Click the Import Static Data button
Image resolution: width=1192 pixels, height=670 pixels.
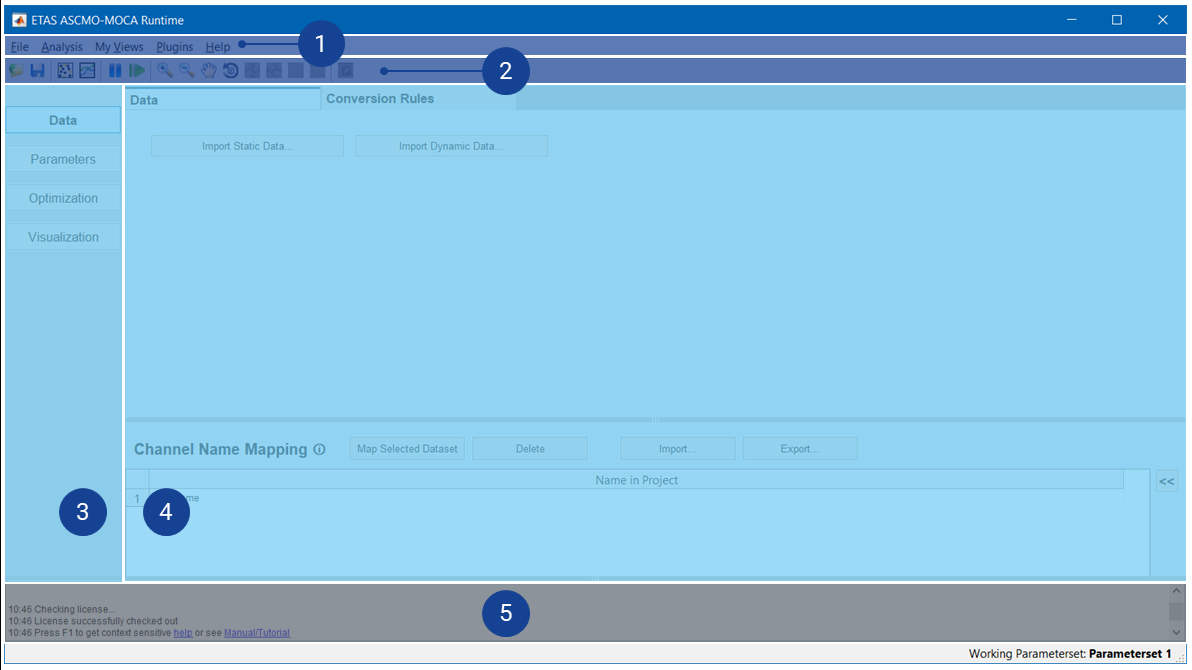(247, 146)
